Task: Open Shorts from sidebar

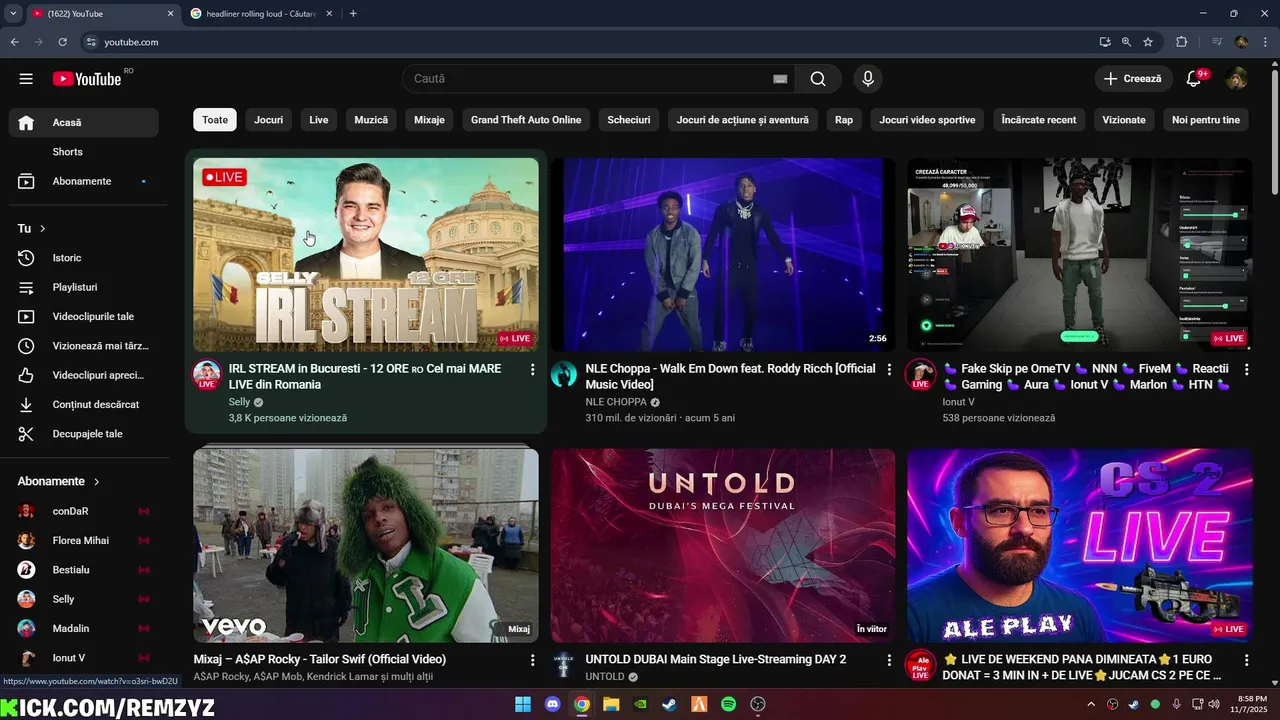Action: pyautogui.click(x=84, y=152)
